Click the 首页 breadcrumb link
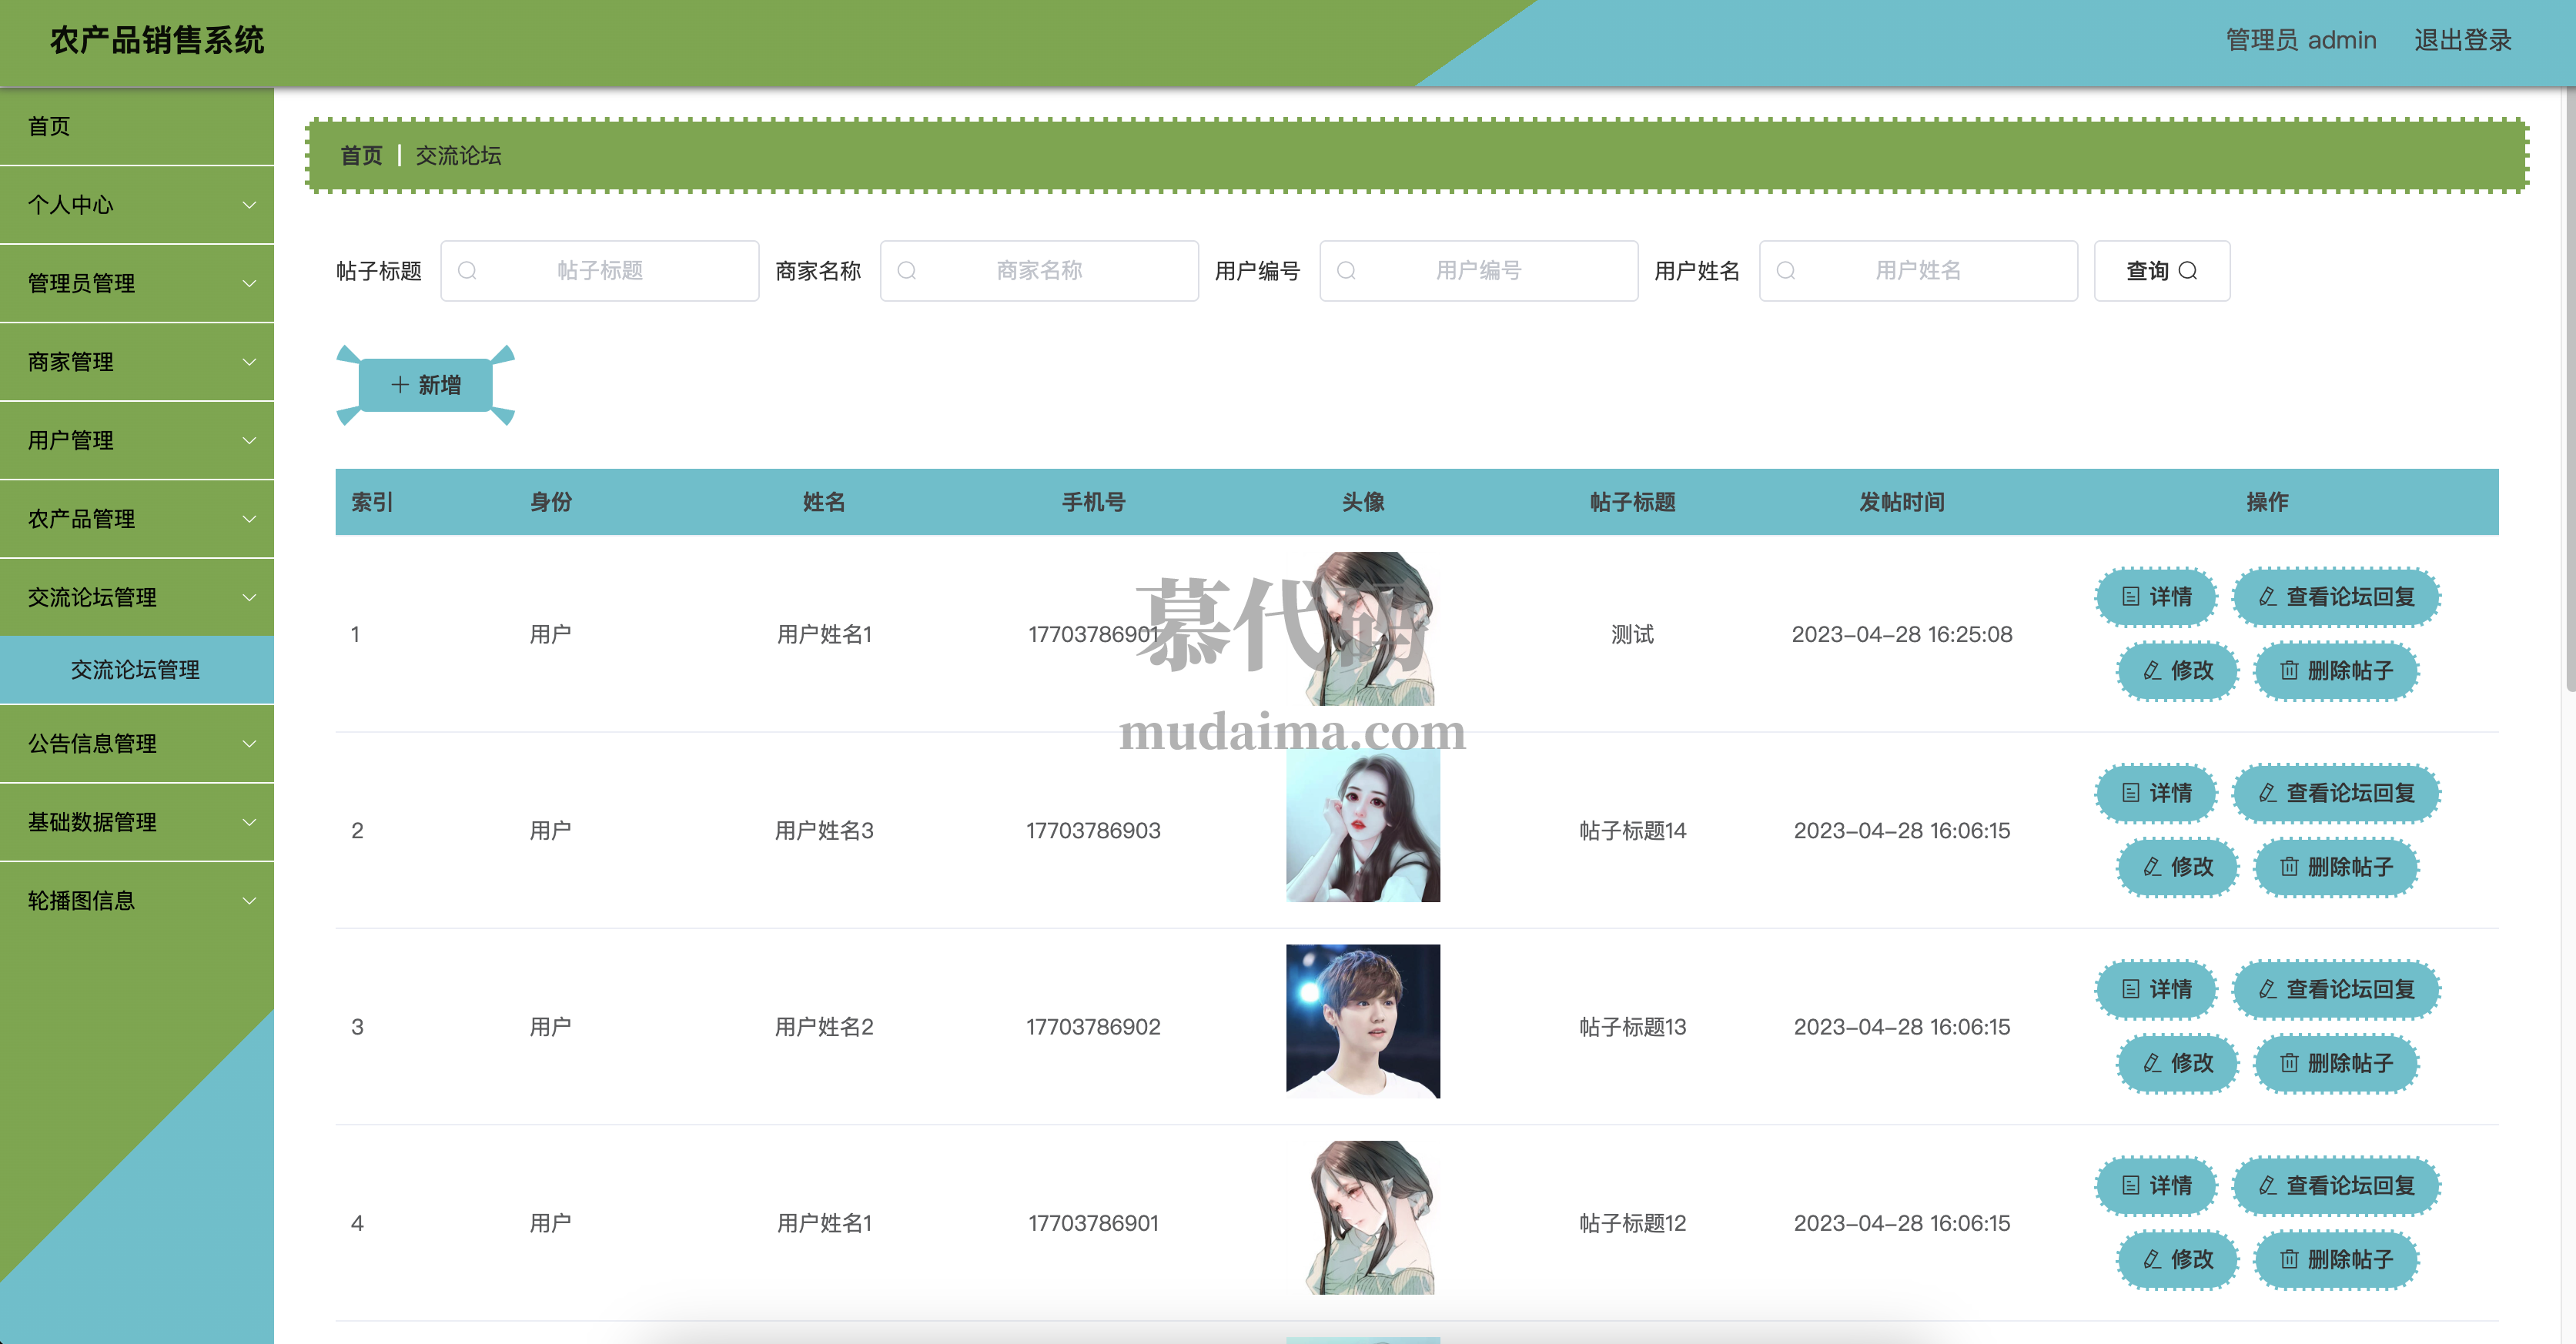2576x1344 pixels. (x=361, y=156)
